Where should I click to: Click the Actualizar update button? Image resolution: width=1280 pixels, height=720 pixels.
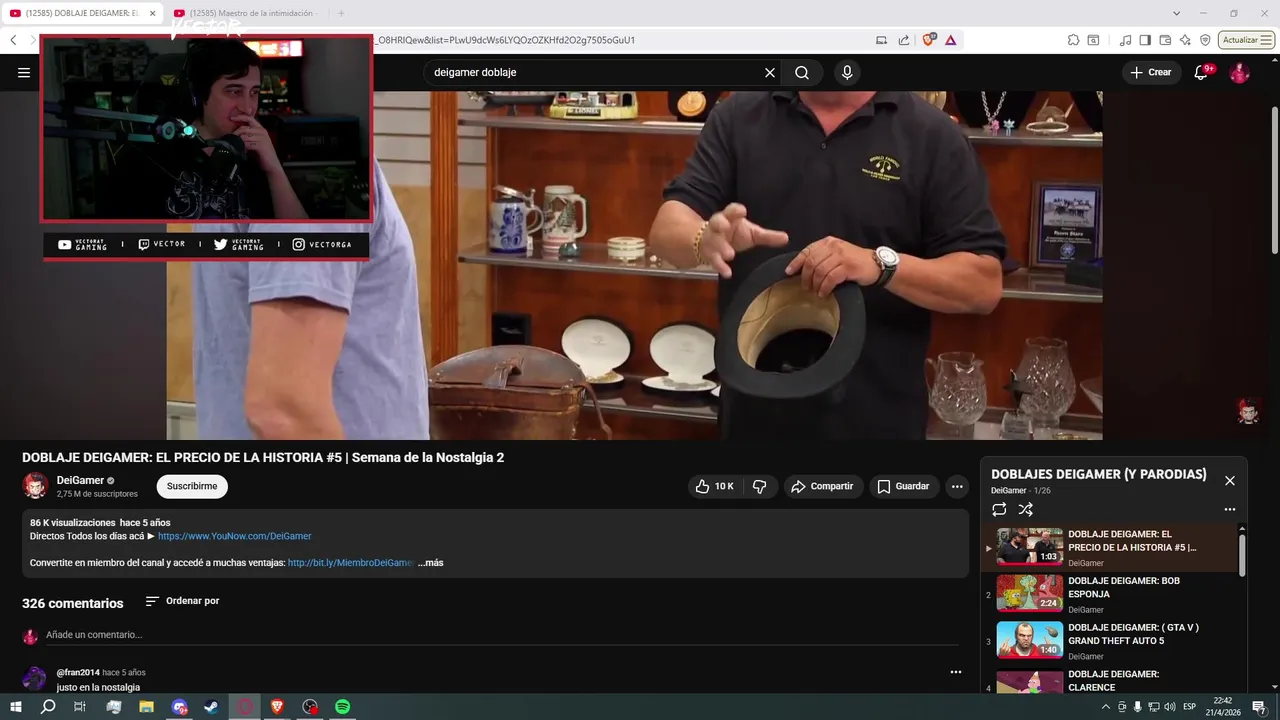point(1247,40)
